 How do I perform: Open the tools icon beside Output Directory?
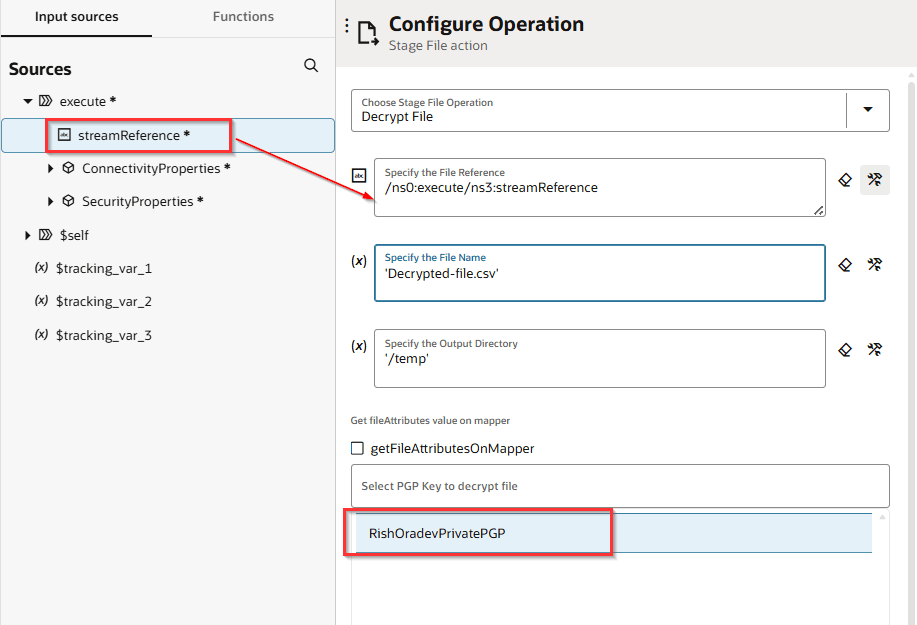click(875, 350)
